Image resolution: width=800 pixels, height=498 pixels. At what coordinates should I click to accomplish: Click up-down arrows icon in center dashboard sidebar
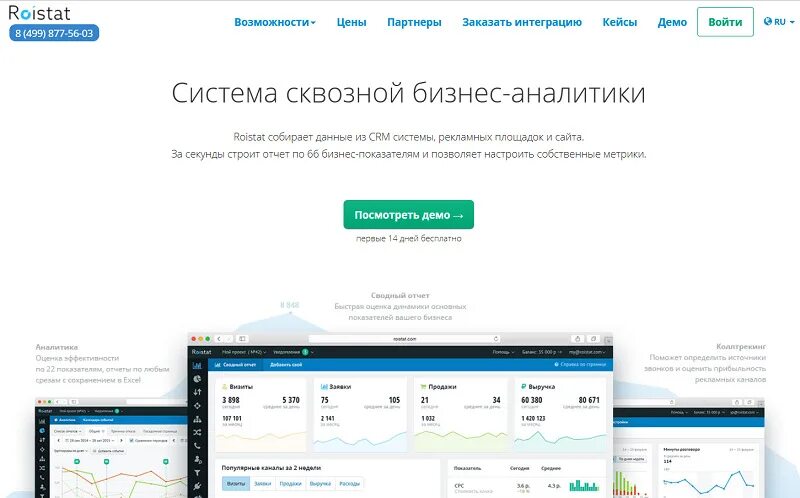pyautogui.click(x=197, y=392)
